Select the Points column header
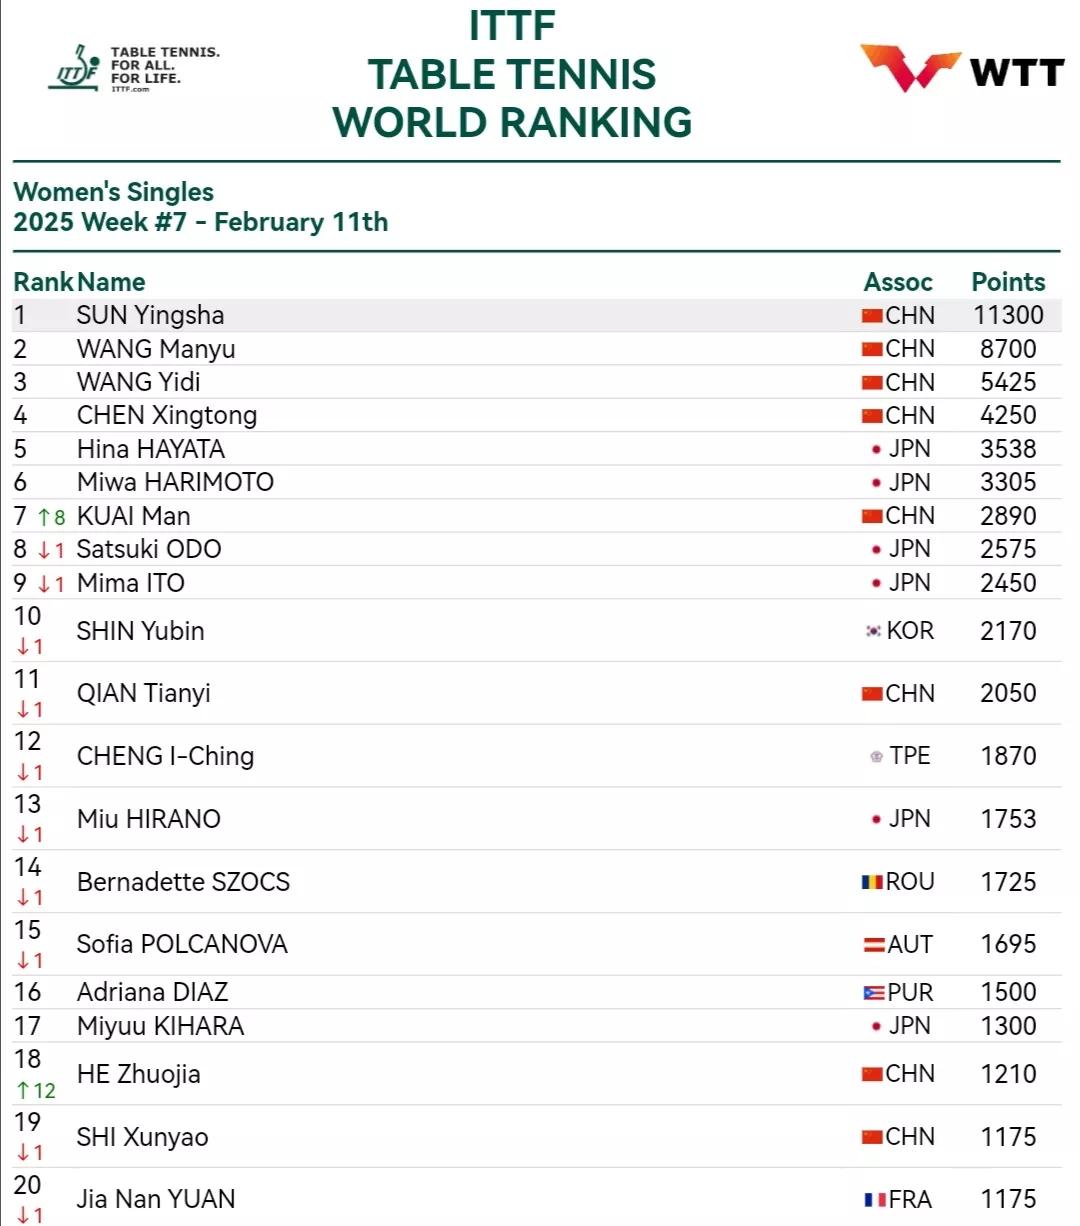Image resolution: width=1080 pixels, height=1226 pixels. tap(1008, 282)
